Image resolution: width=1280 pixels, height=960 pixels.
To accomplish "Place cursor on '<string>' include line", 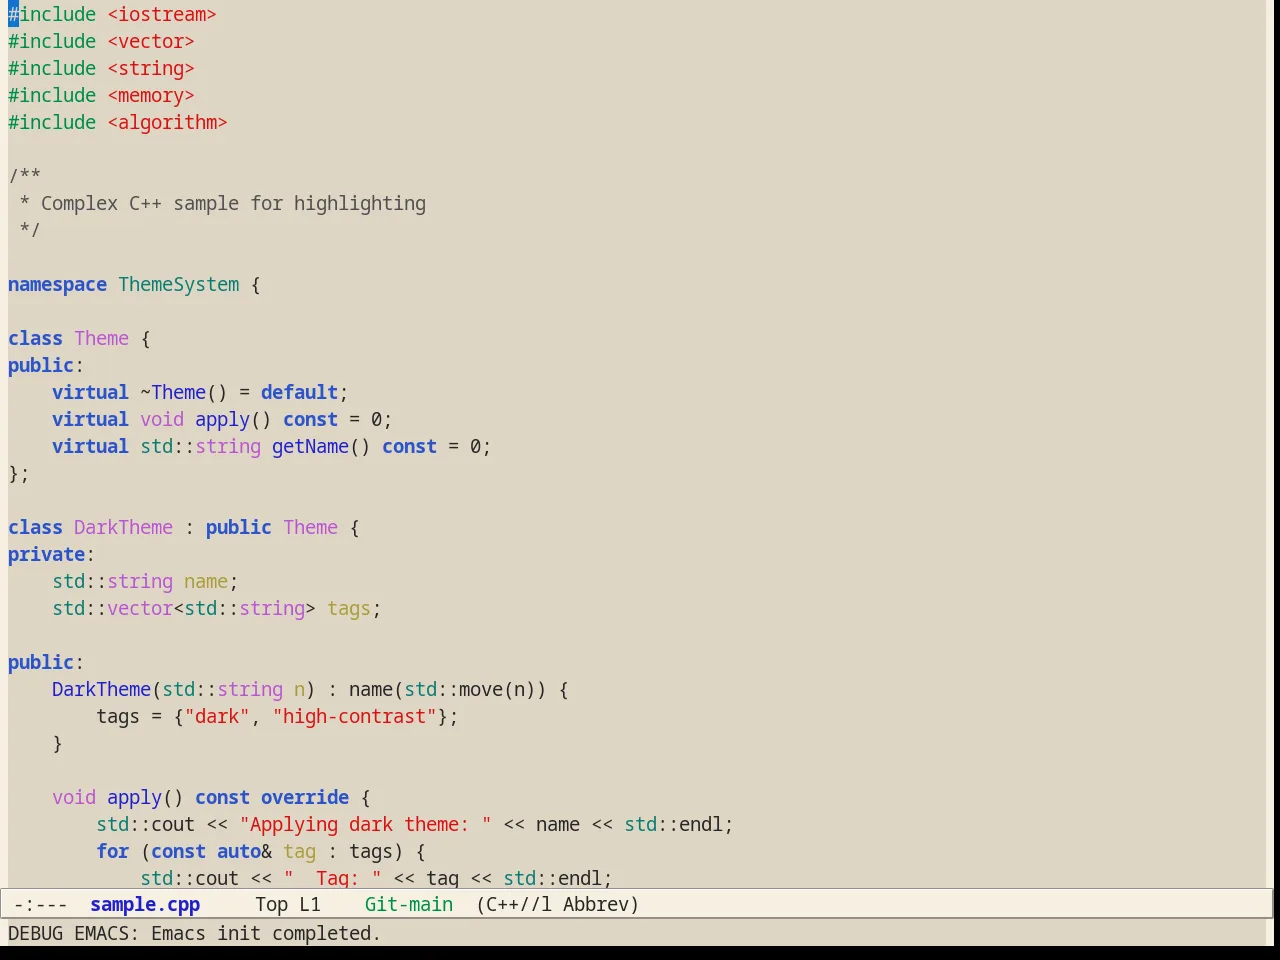I will click(151, 69).
